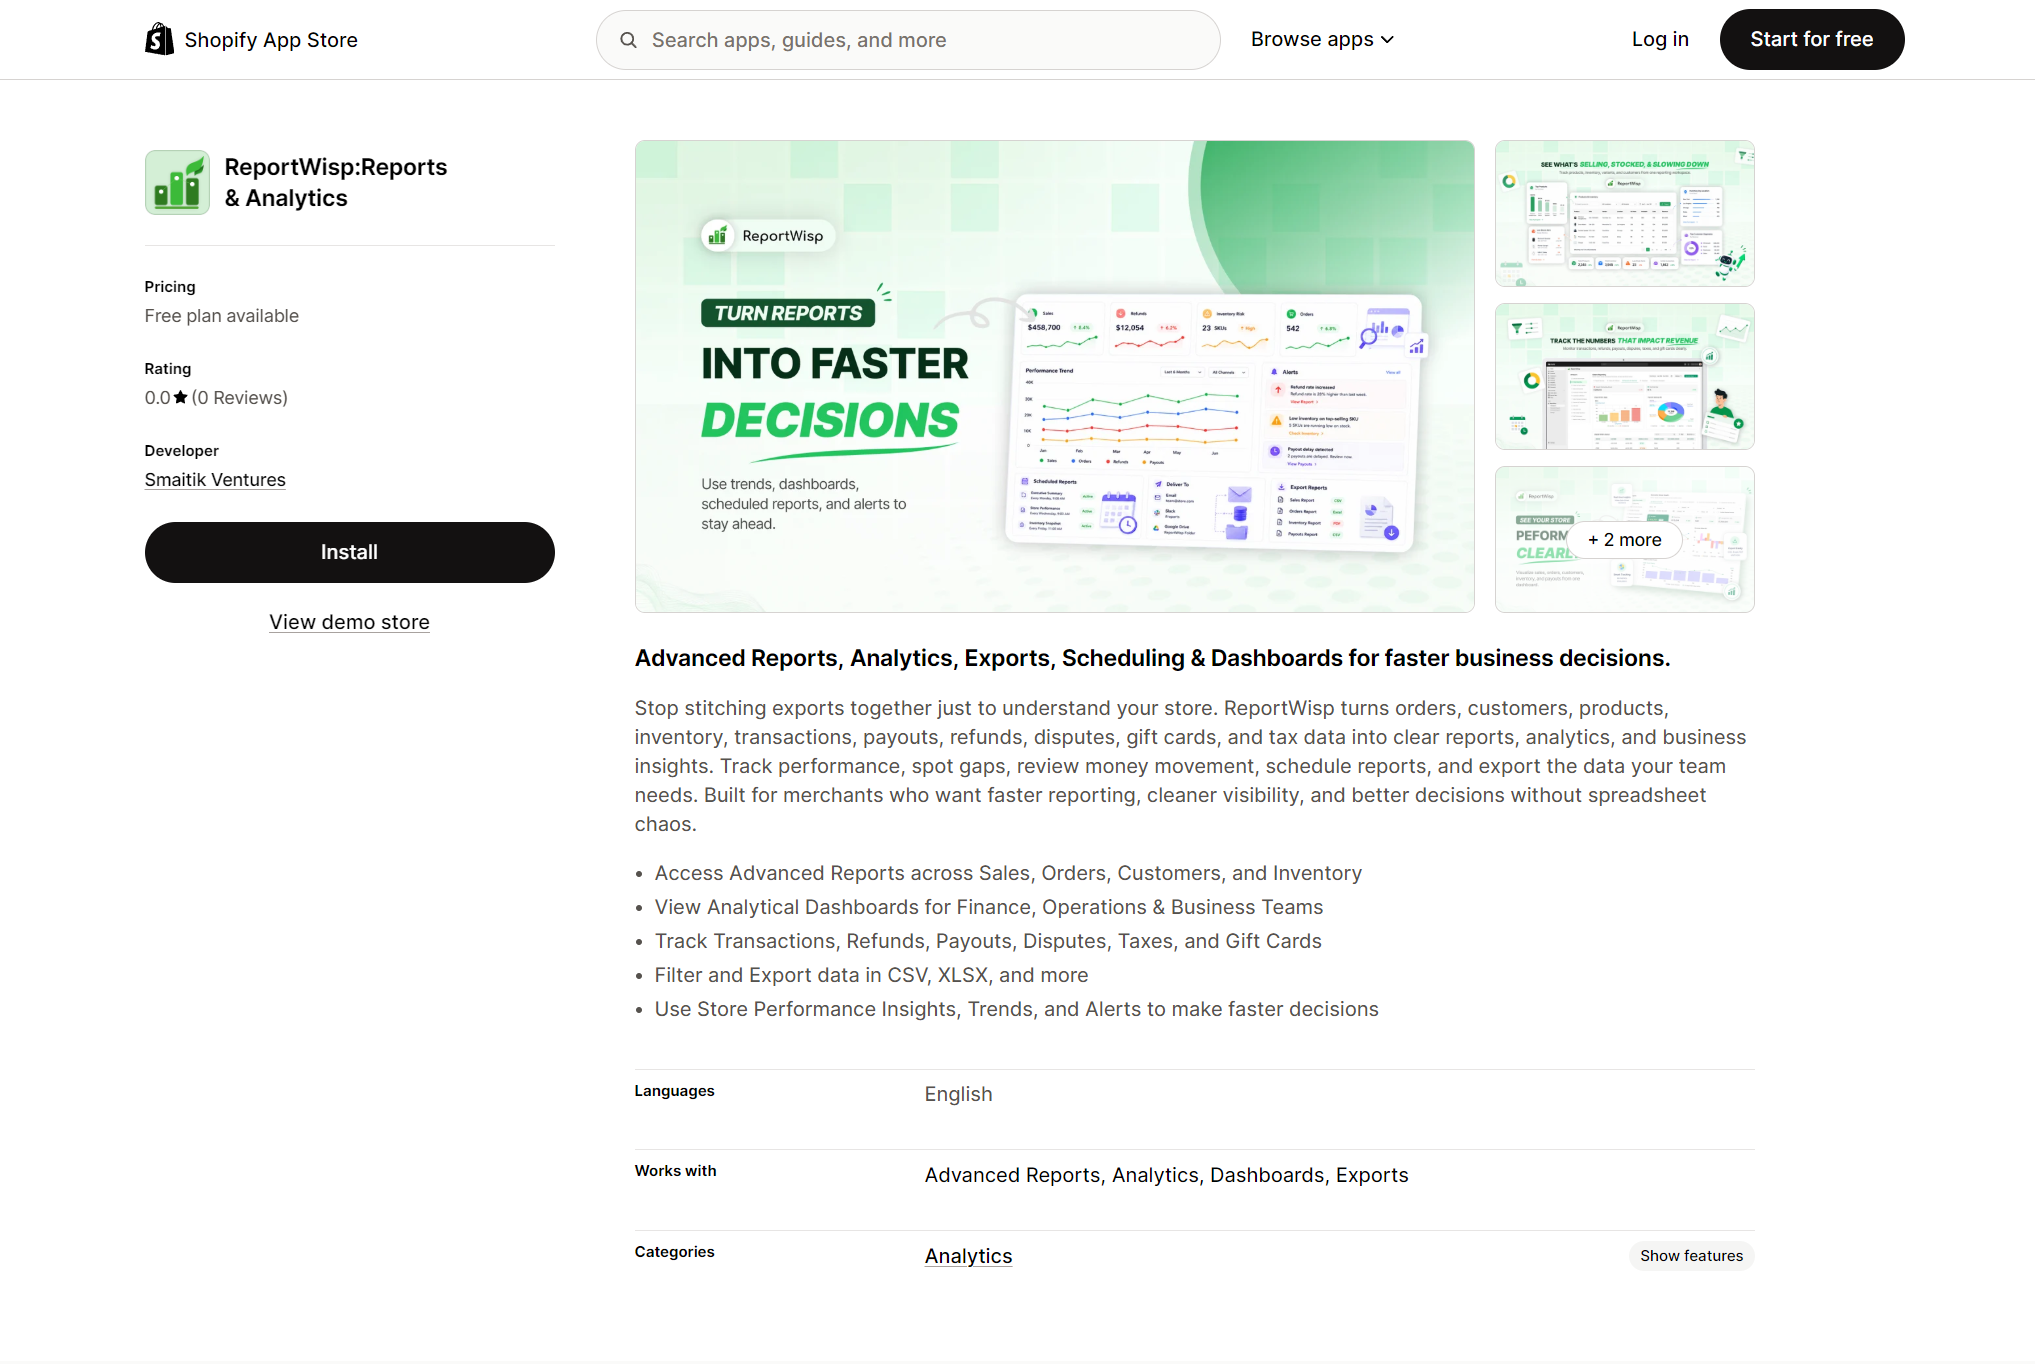The height and width of the screenshot is (1364, 2035).
Task: Click the Filter and Export data bullet
Action: [871, 975]
